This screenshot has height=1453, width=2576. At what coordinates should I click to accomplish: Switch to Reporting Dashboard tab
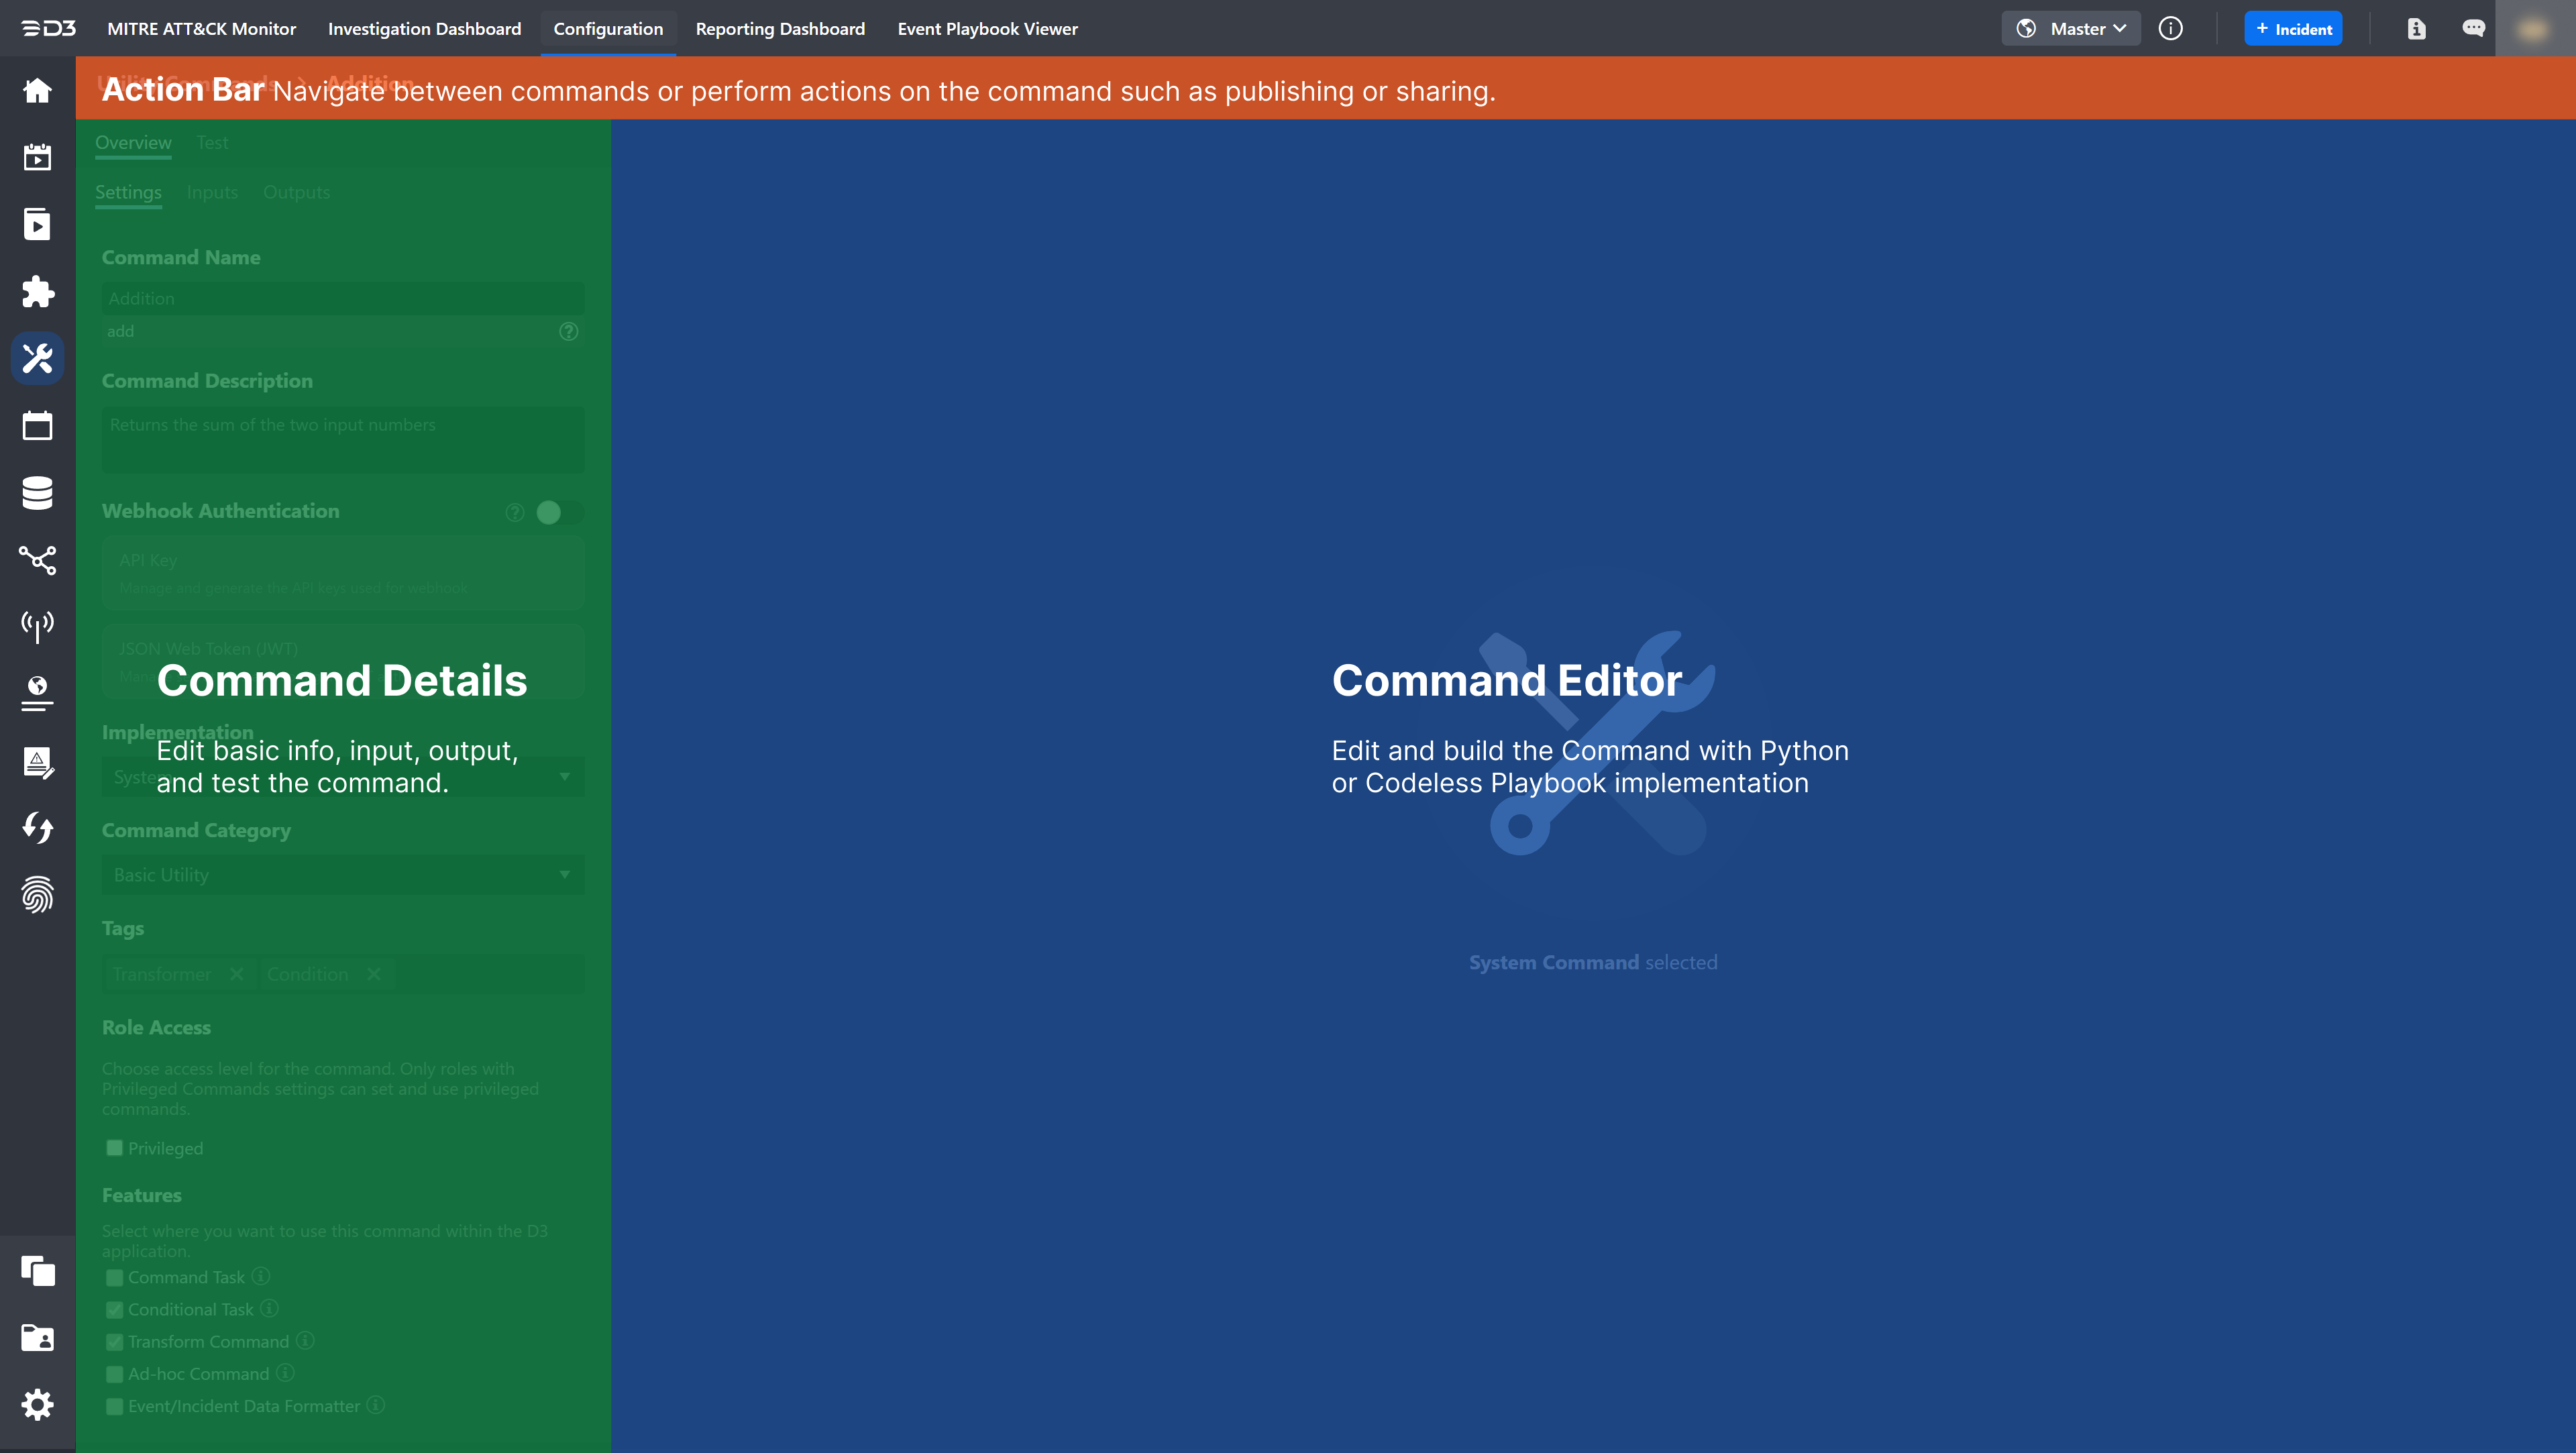click(x=780, y=29)
